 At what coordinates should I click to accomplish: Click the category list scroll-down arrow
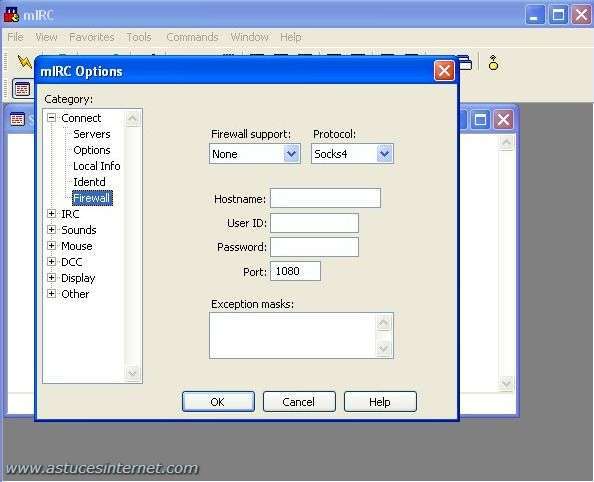pyautogui.click(x=132, y=373)
